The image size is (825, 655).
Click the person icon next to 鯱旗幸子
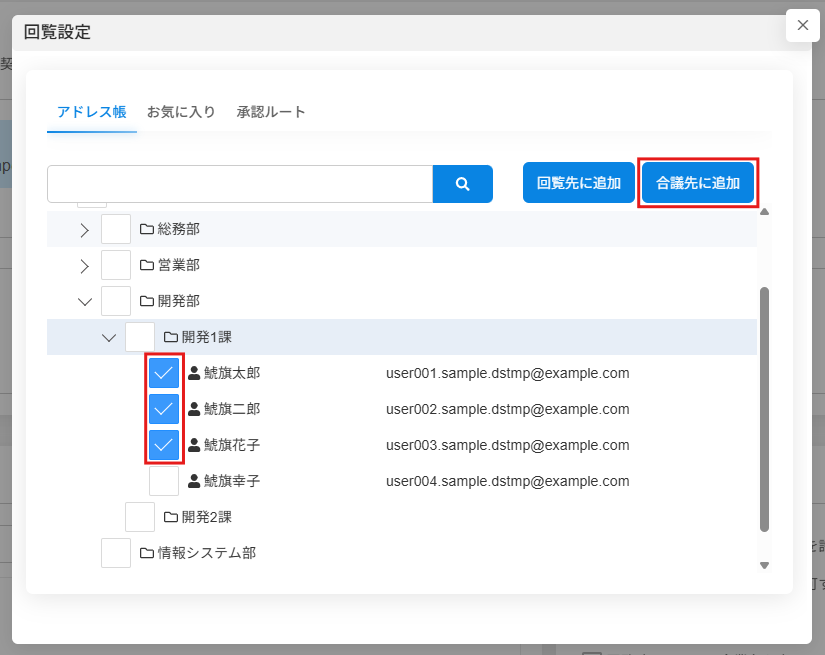point(194,481)
